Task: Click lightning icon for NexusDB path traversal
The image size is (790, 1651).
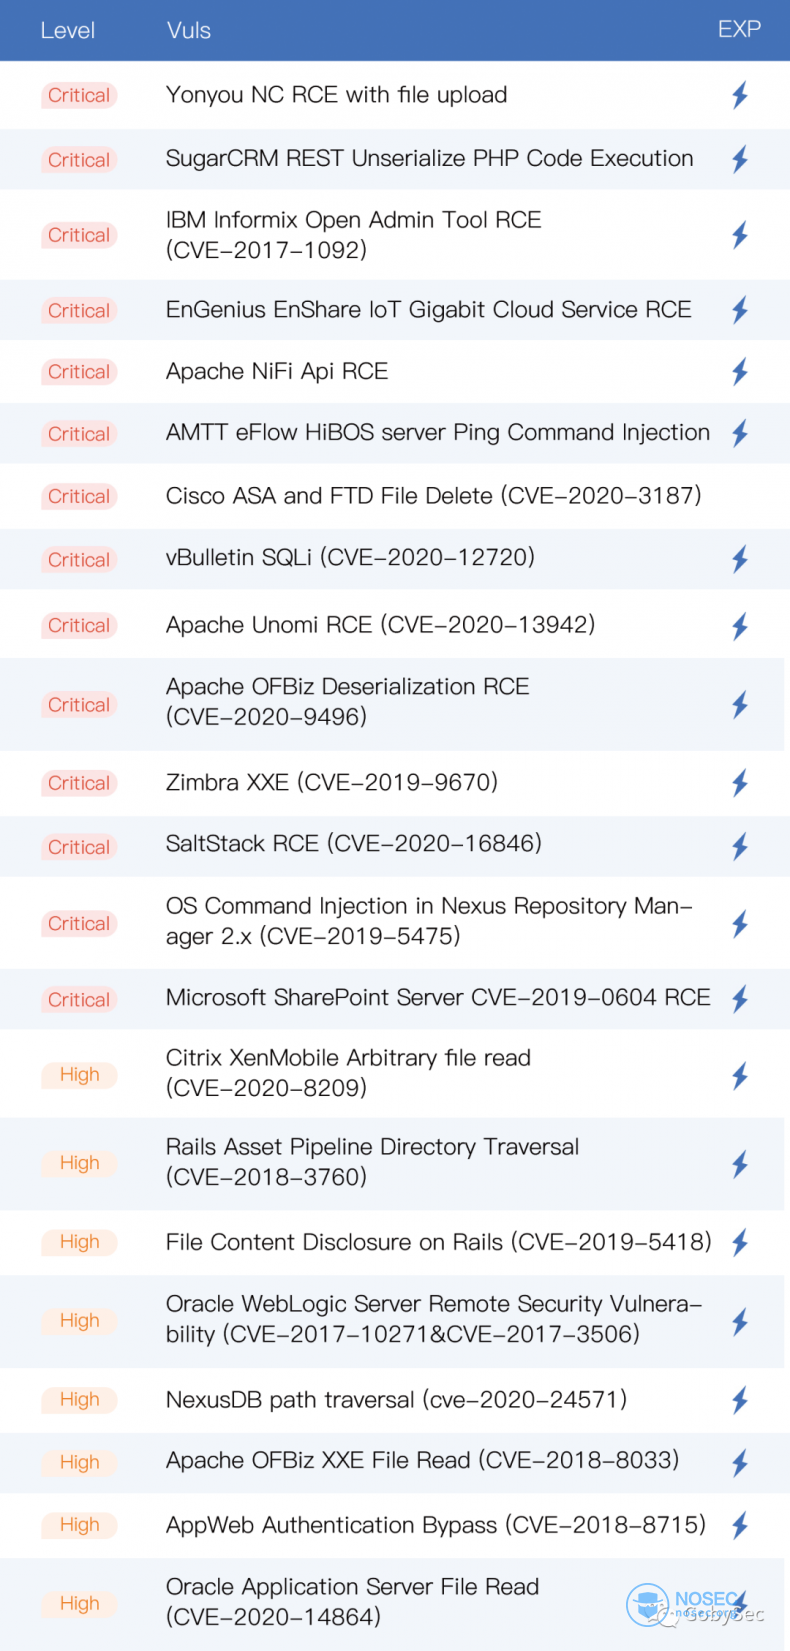Action: point(740,1400)
